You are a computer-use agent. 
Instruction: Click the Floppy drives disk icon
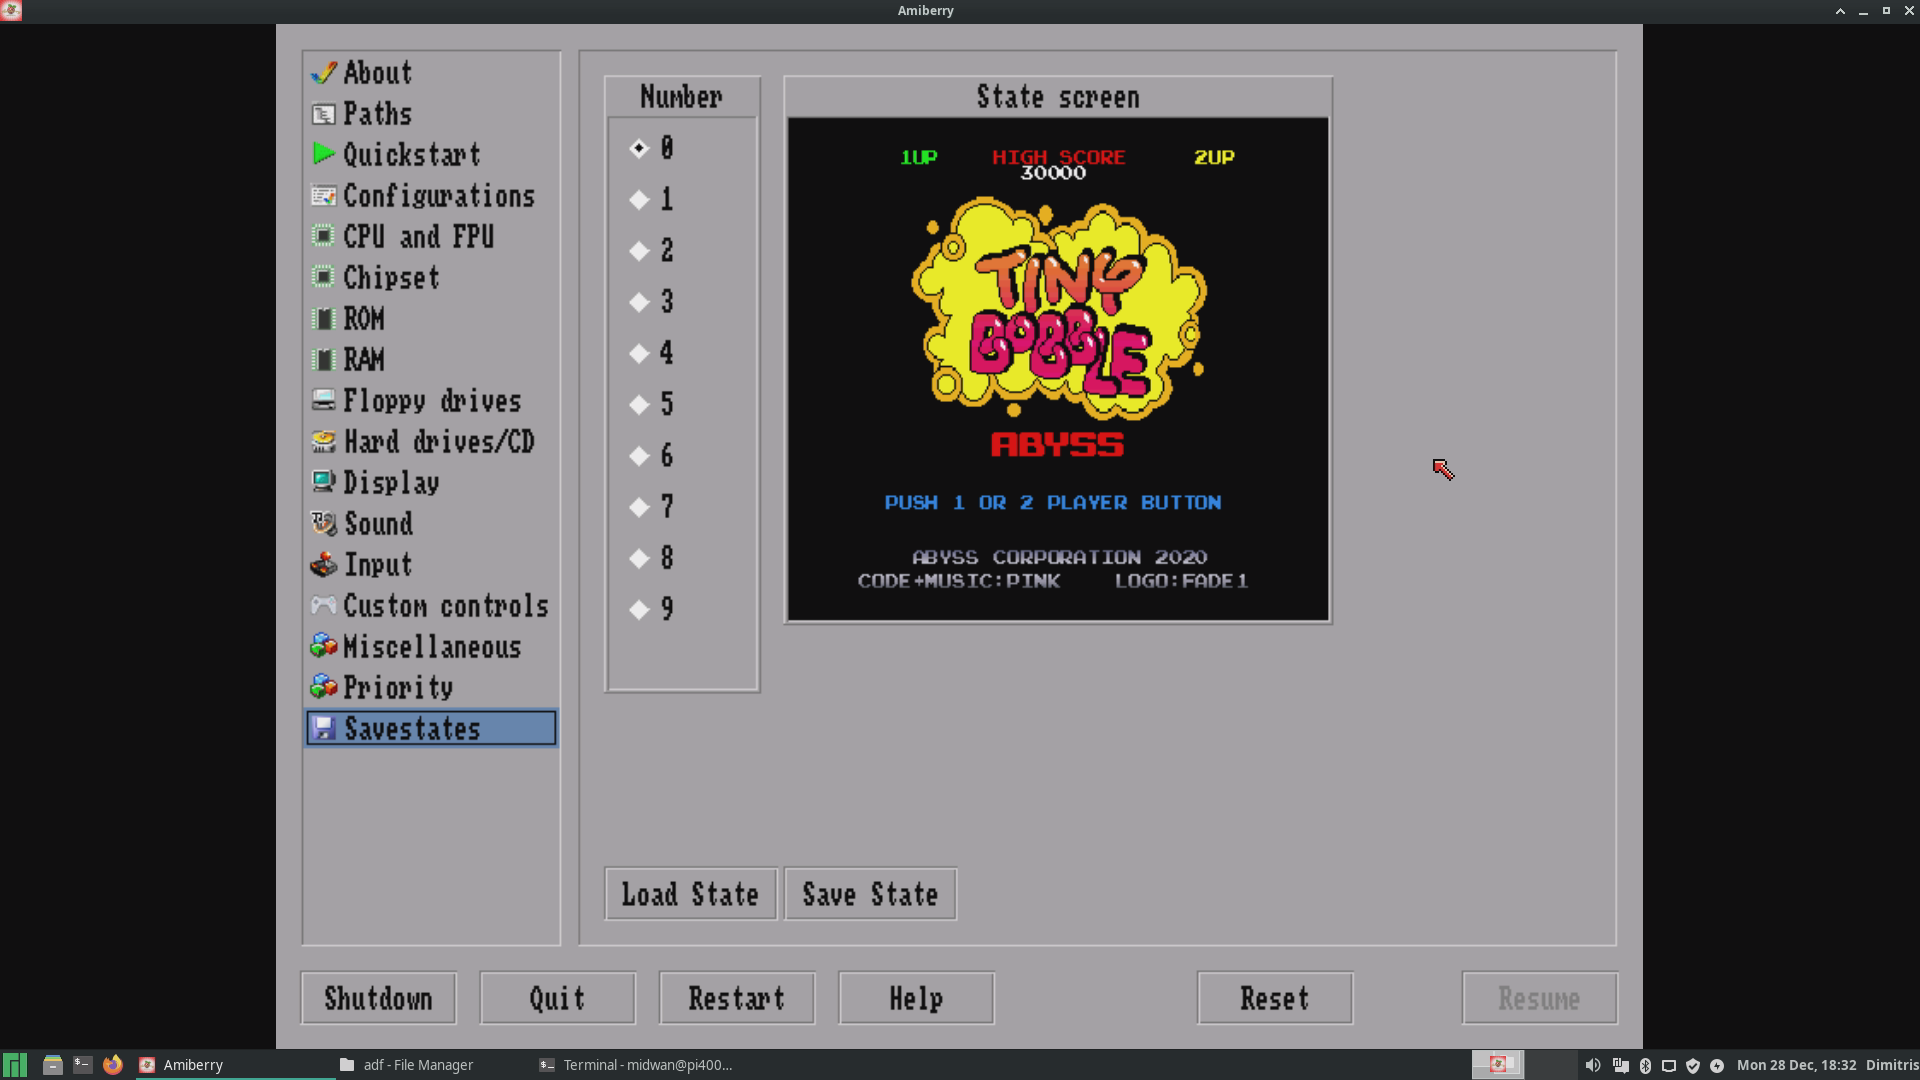(323, 399)
